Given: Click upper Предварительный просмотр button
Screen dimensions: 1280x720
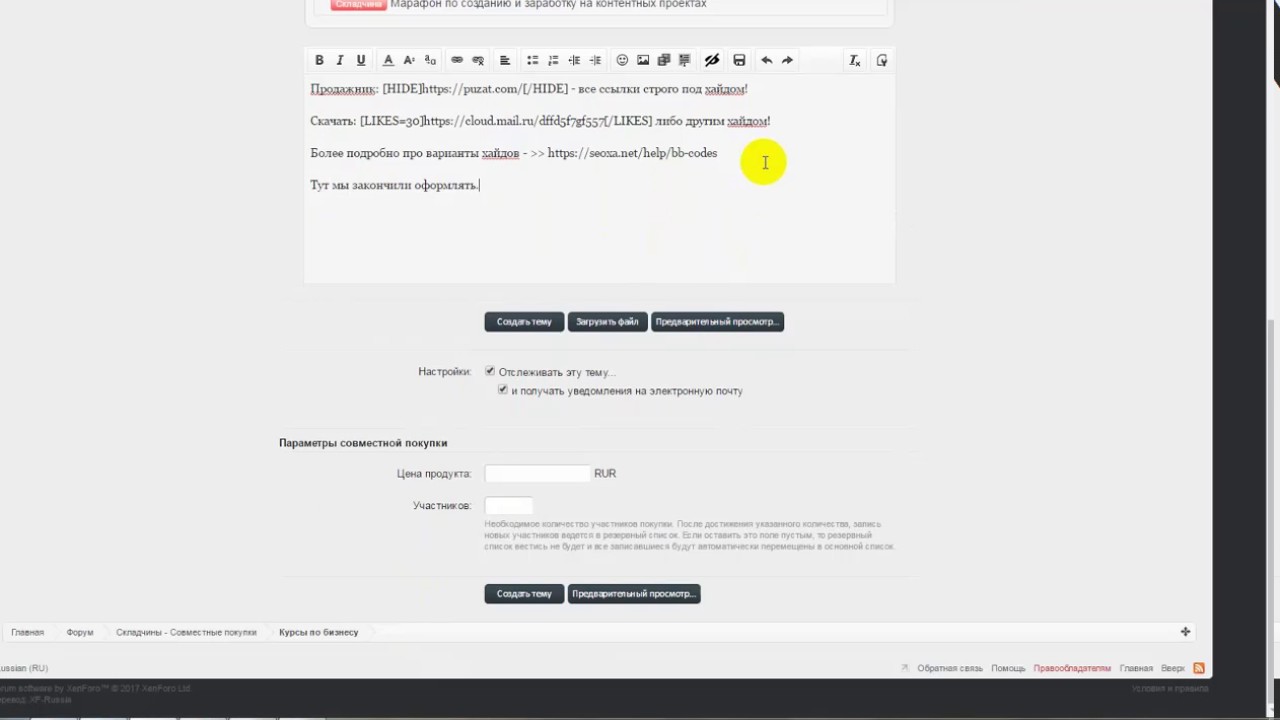Looking at the screenshot, I should click(x=717, y=322).
